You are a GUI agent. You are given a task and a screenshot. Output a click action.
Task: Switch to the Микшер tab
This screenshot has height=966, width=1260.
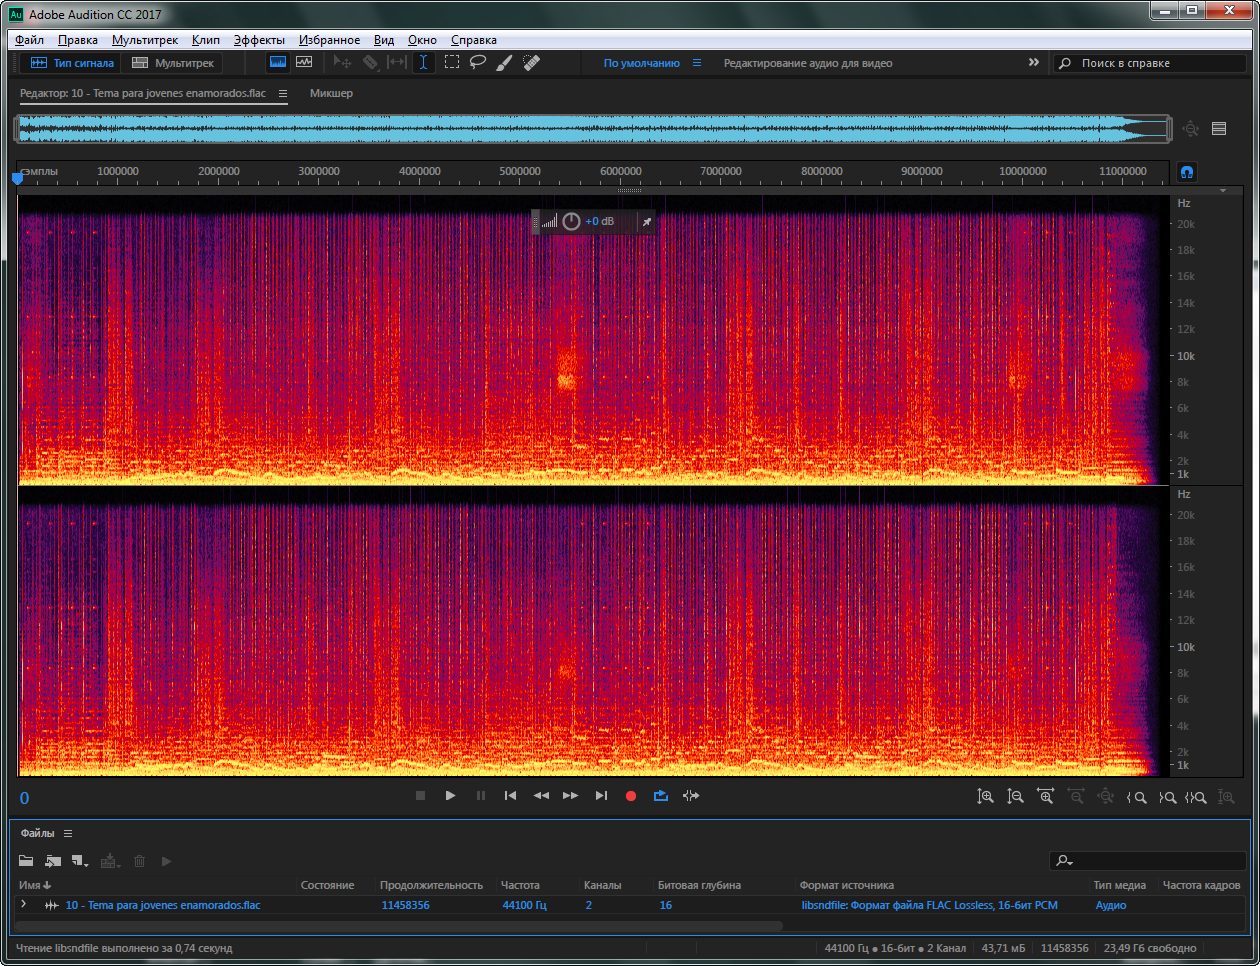tap(331, 93)
